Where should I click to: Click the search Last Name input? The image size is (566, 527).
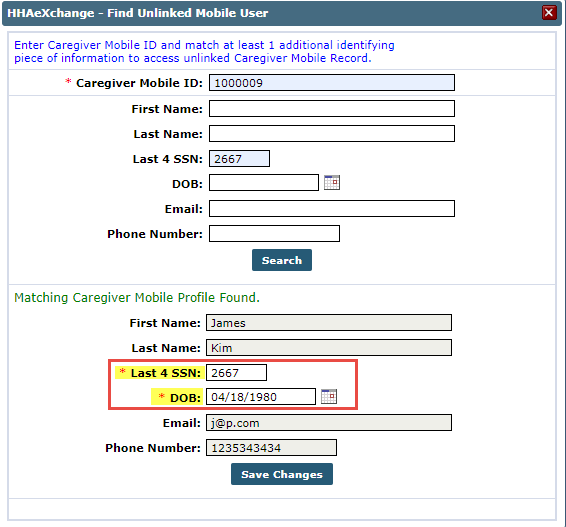332,134
